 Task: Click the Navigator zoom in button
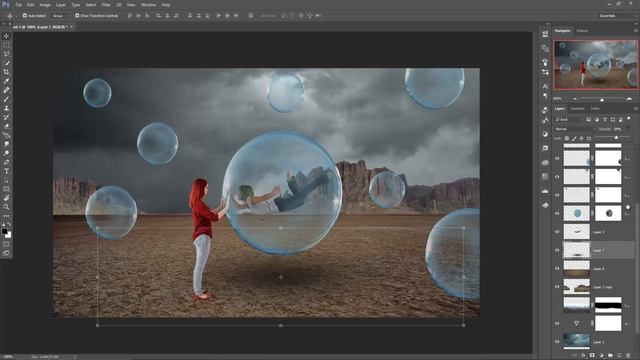click(x=629, y=99)
